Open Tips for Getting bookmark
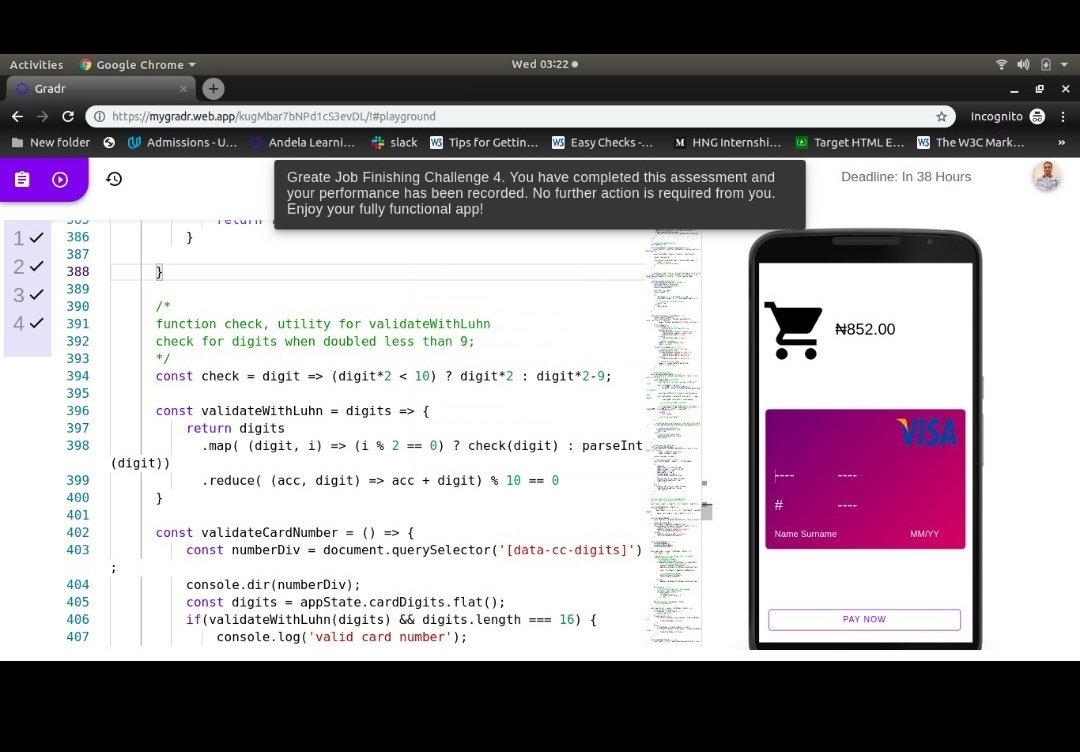1080x752 pixels. 484,143
